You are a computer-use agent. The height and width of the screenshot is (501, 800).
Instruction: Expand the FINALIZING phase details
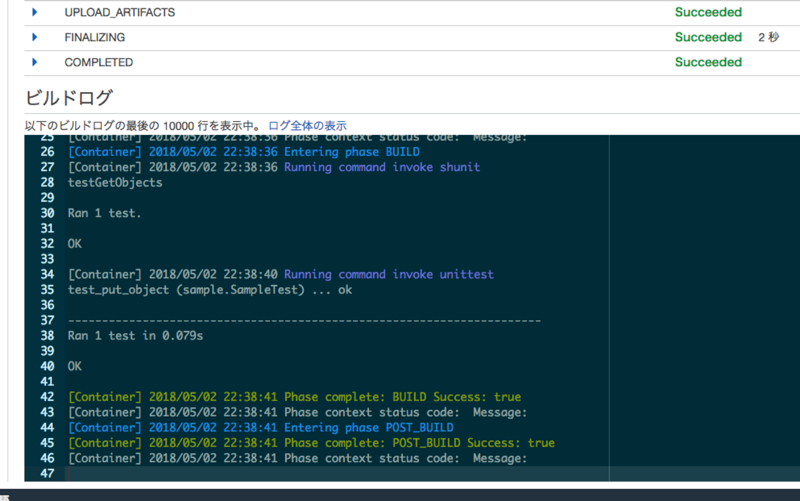[x=35, y=37]
